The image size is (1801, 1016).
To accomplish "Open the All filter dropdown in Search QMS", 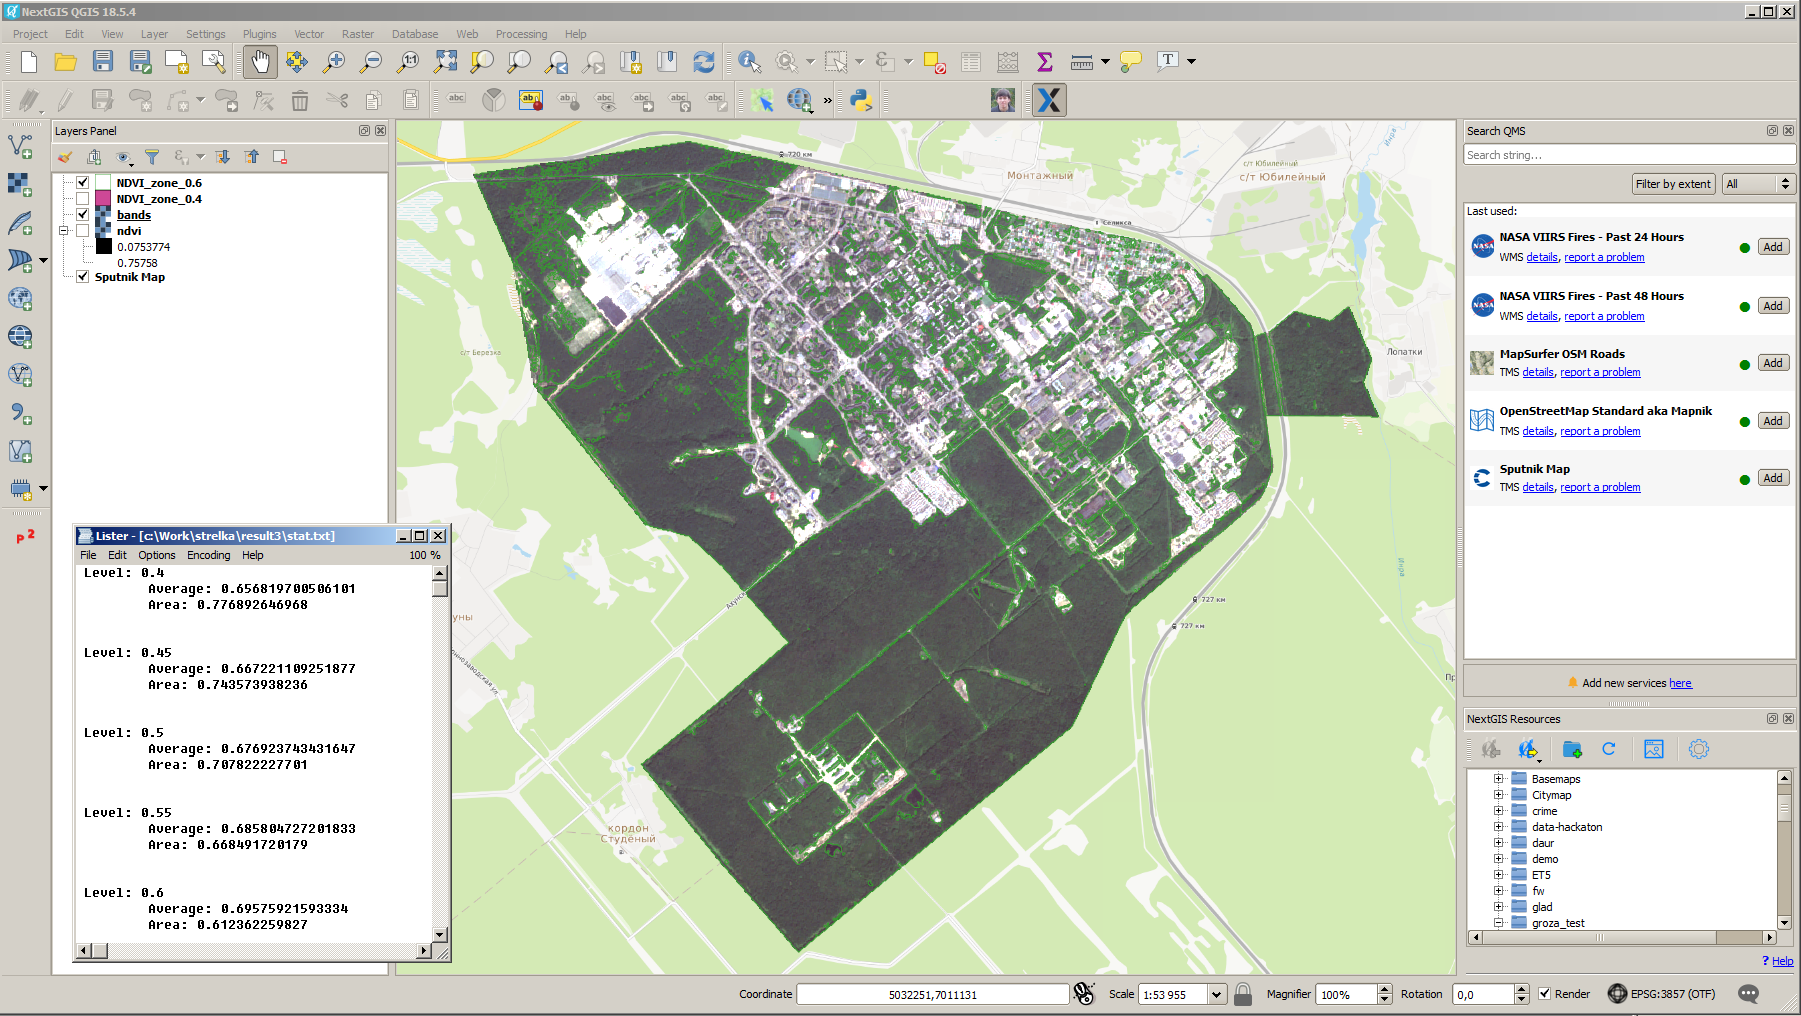I will coord(1757,184).
